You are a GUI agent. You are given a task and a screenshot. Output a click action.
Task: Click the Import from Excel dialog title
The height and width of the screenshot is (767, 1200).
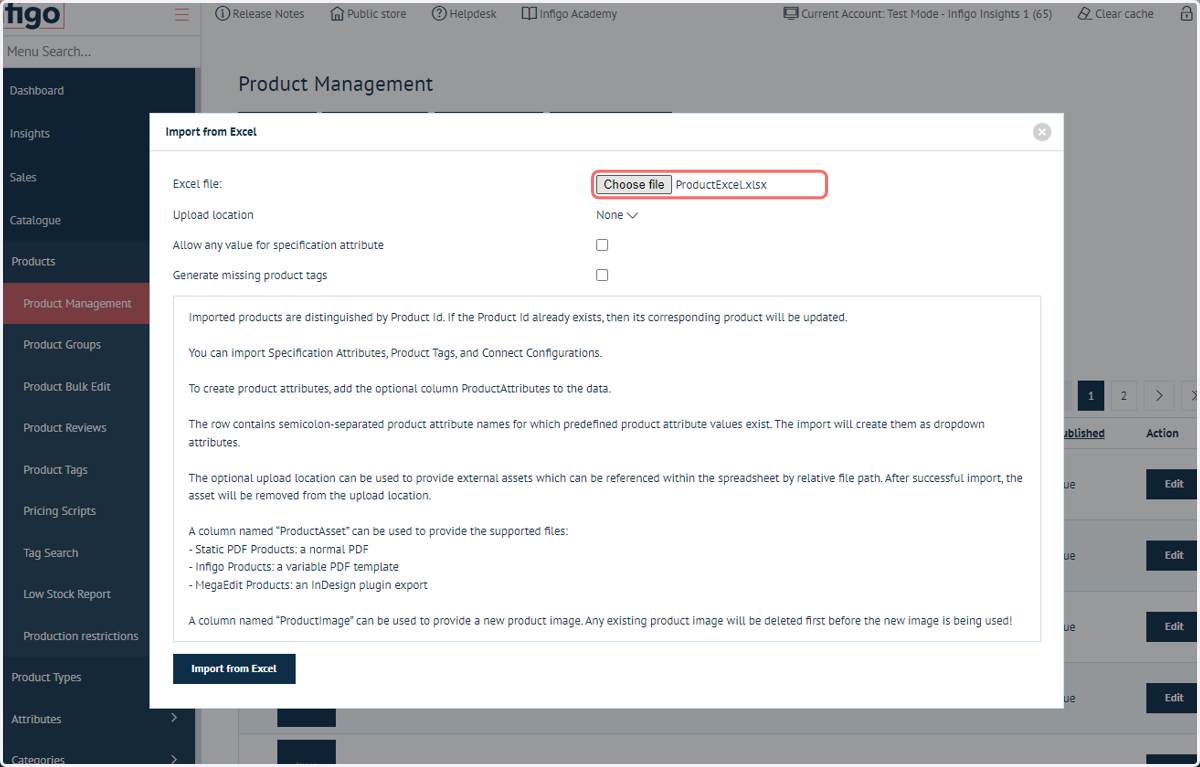point(211,132)
